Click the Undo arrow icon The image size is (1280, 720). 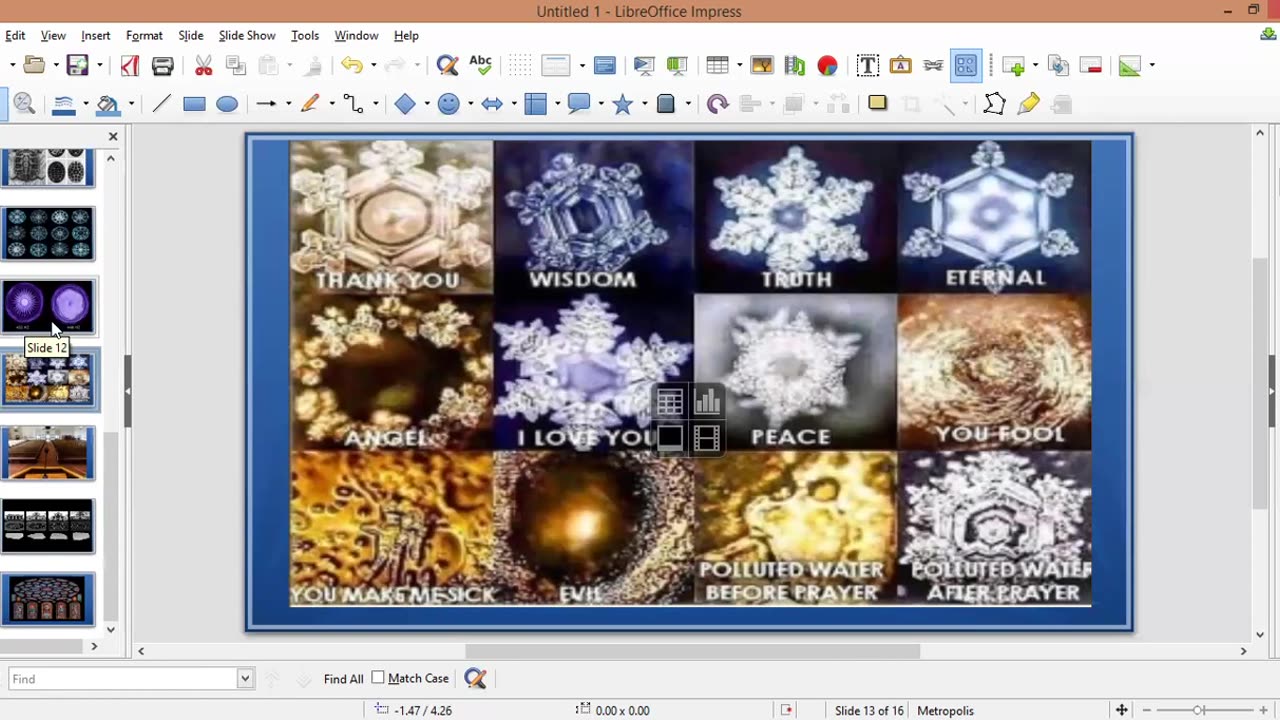pyautogui.click(x=351, y=66)
